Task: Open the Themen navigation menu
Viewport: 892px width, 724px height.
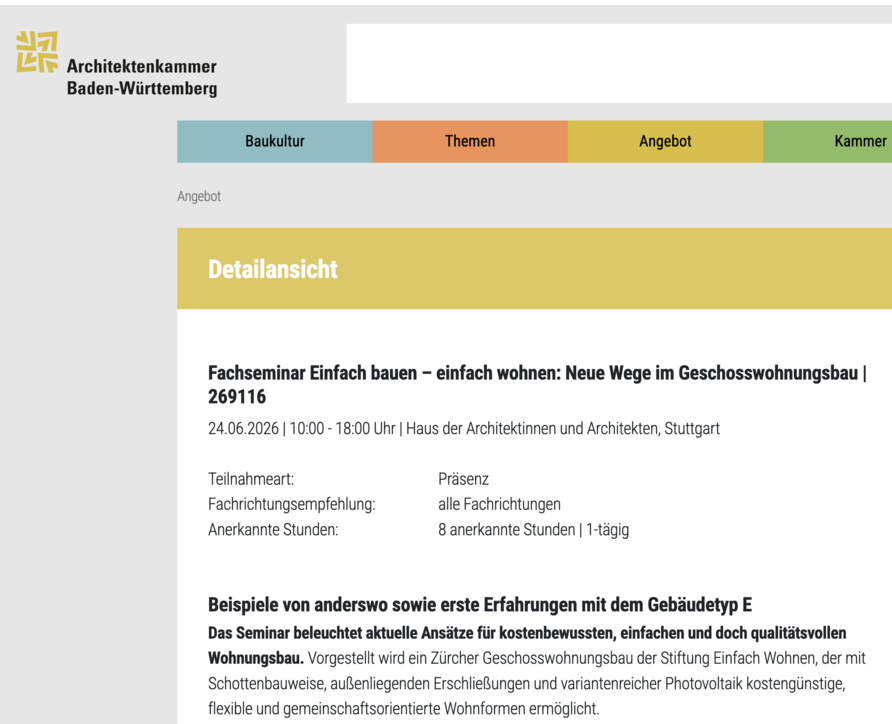Action: coord(470,142)
